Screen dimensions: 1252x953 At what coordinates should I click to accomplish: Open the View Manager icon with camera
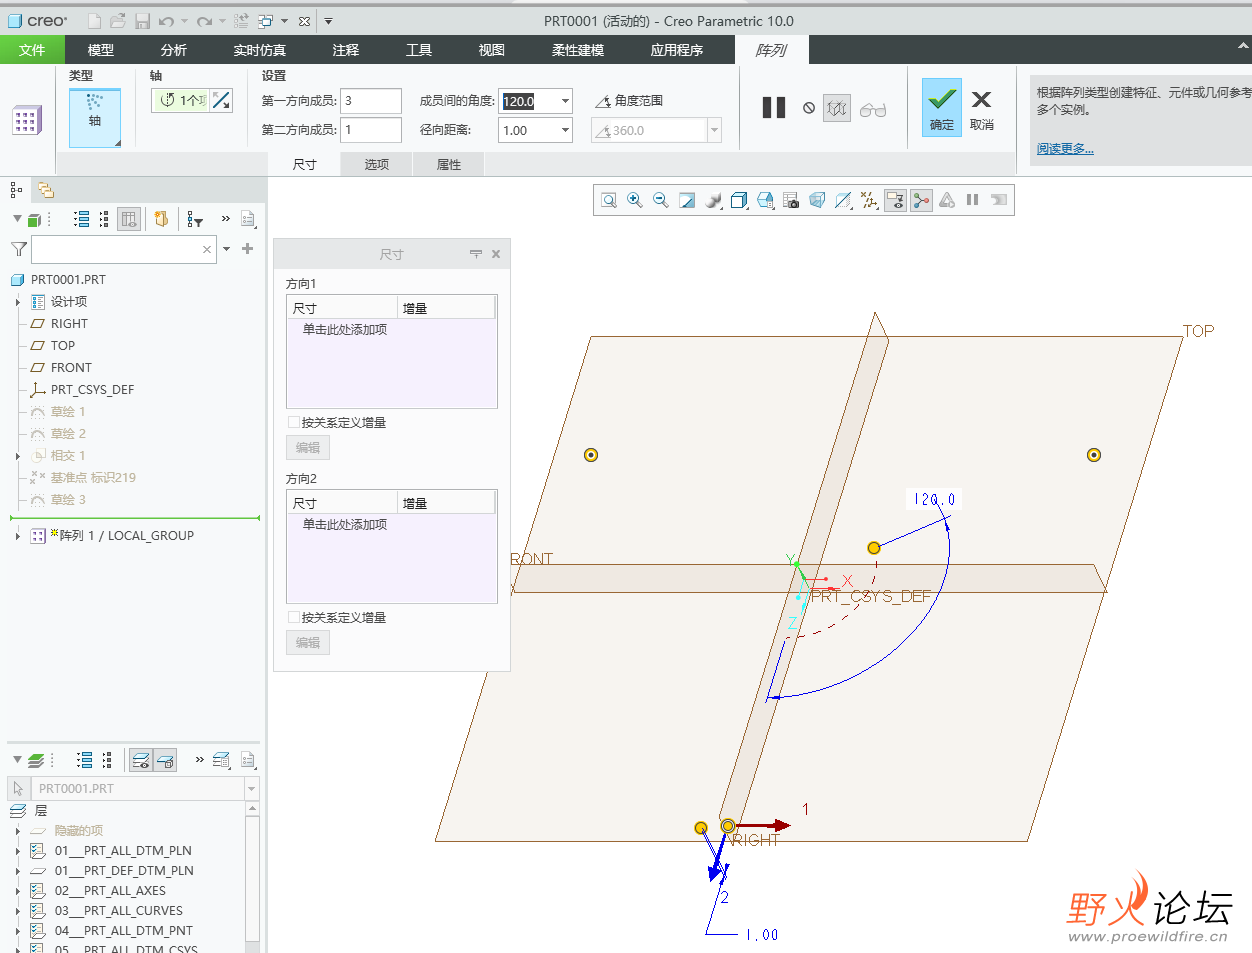point(791,200)
